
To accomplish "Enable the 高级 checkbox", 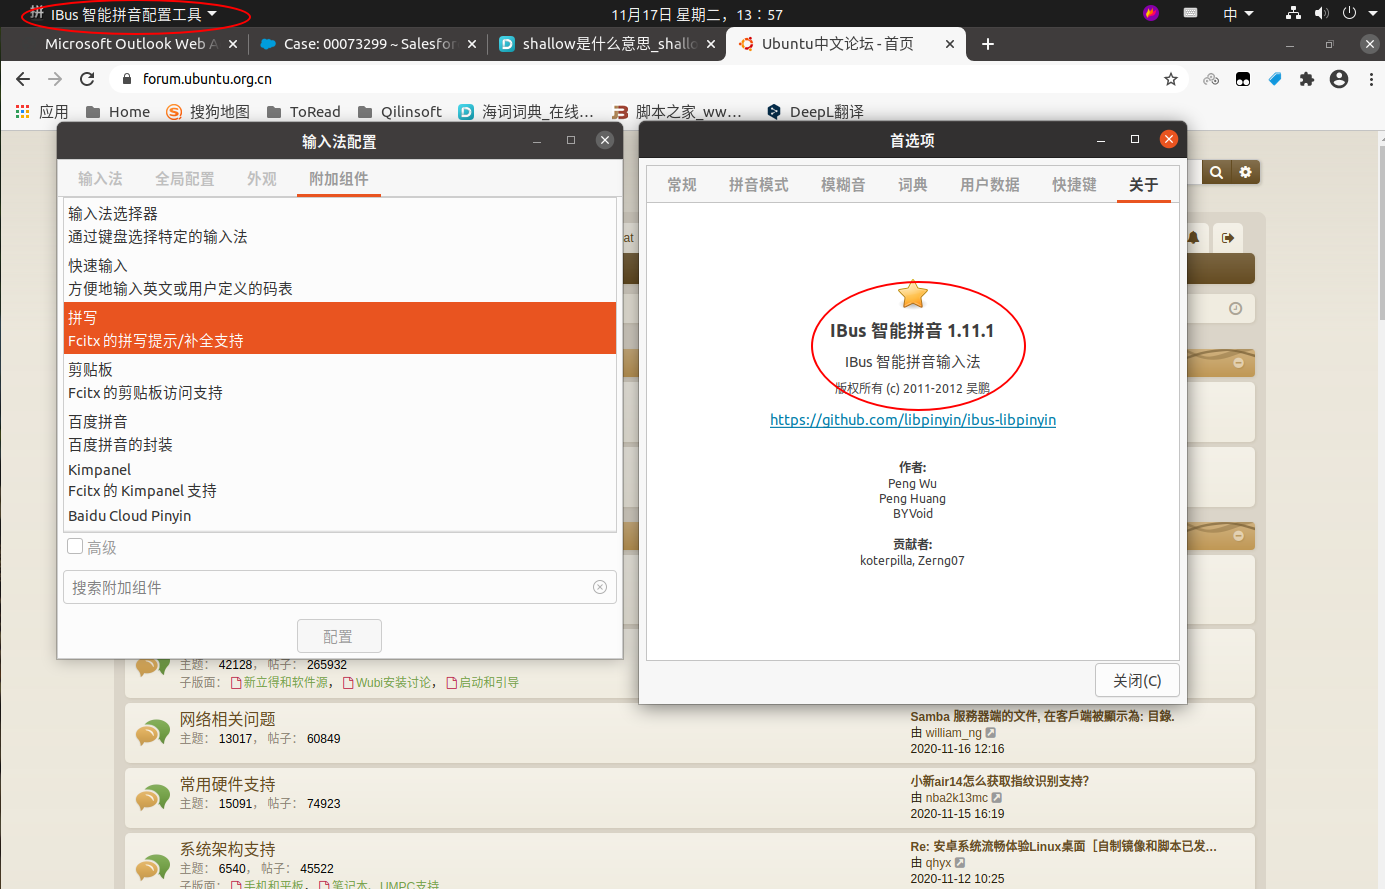I will tap(75, 546).
